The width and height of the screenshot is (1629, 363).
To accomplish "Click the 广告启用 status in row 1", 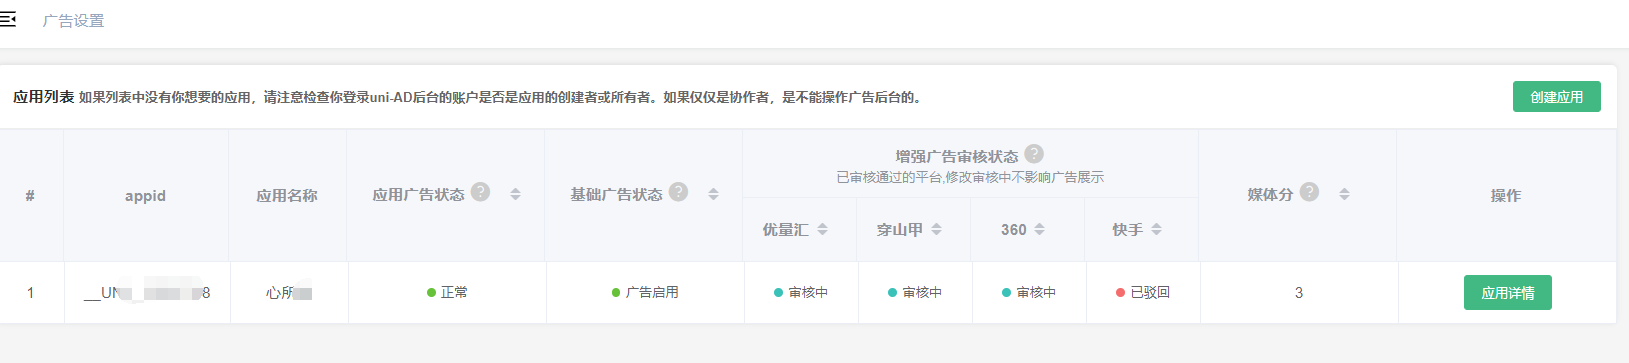I will tap(645, 293).
